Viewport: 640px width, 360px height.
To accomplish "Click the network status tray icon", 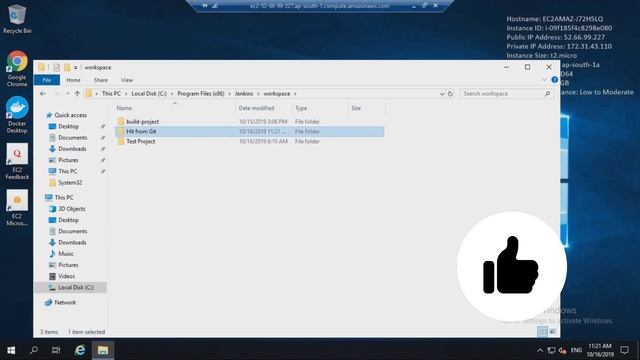I will [551, 350].
